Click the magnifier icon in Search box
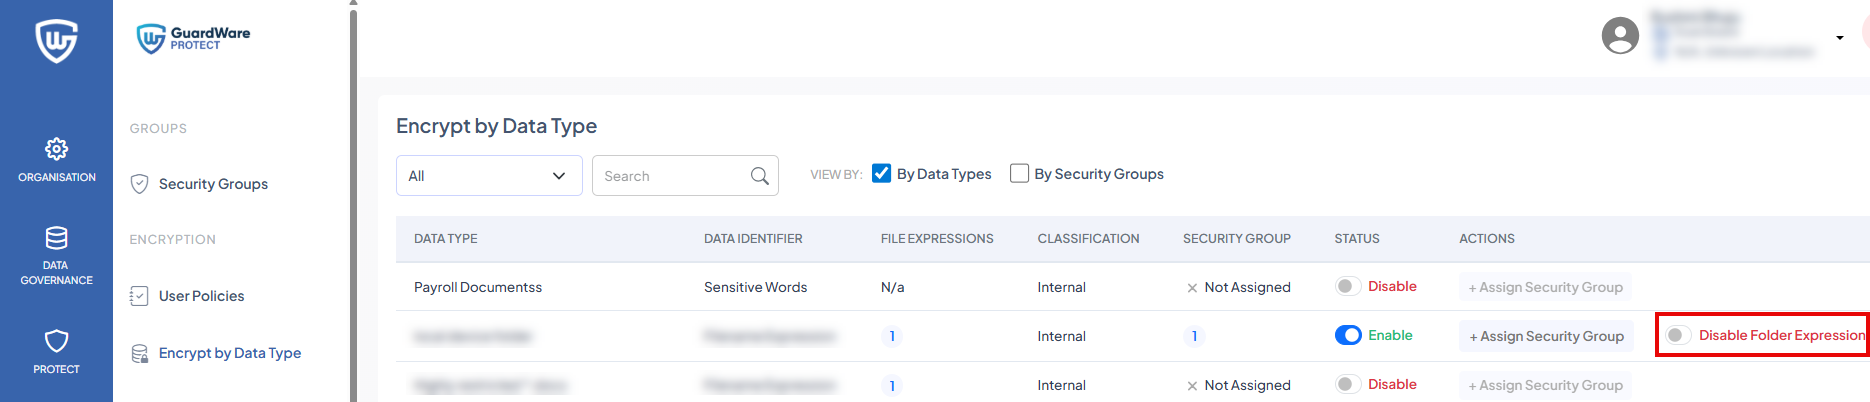Screen dimensions: 1870x402 tap(759, 176)
